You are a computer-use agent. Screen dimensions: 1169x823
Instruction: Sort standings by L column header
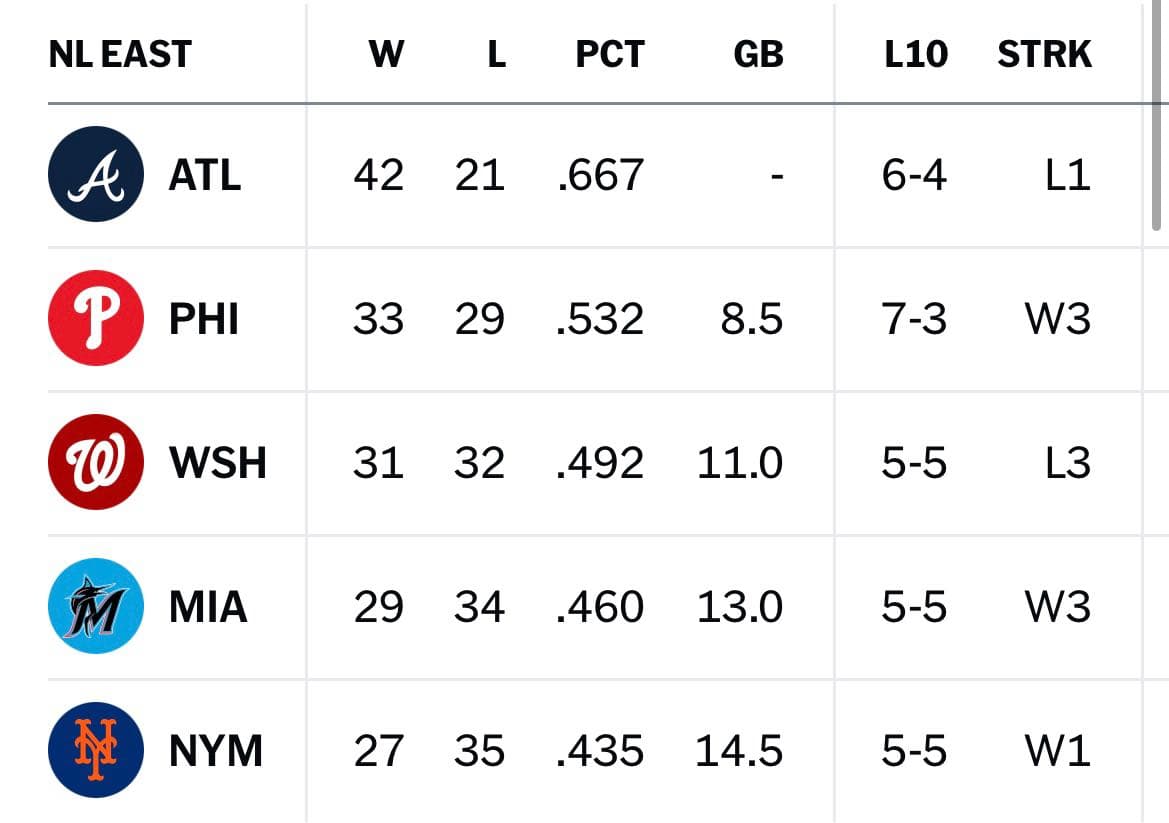click(497, 54)
